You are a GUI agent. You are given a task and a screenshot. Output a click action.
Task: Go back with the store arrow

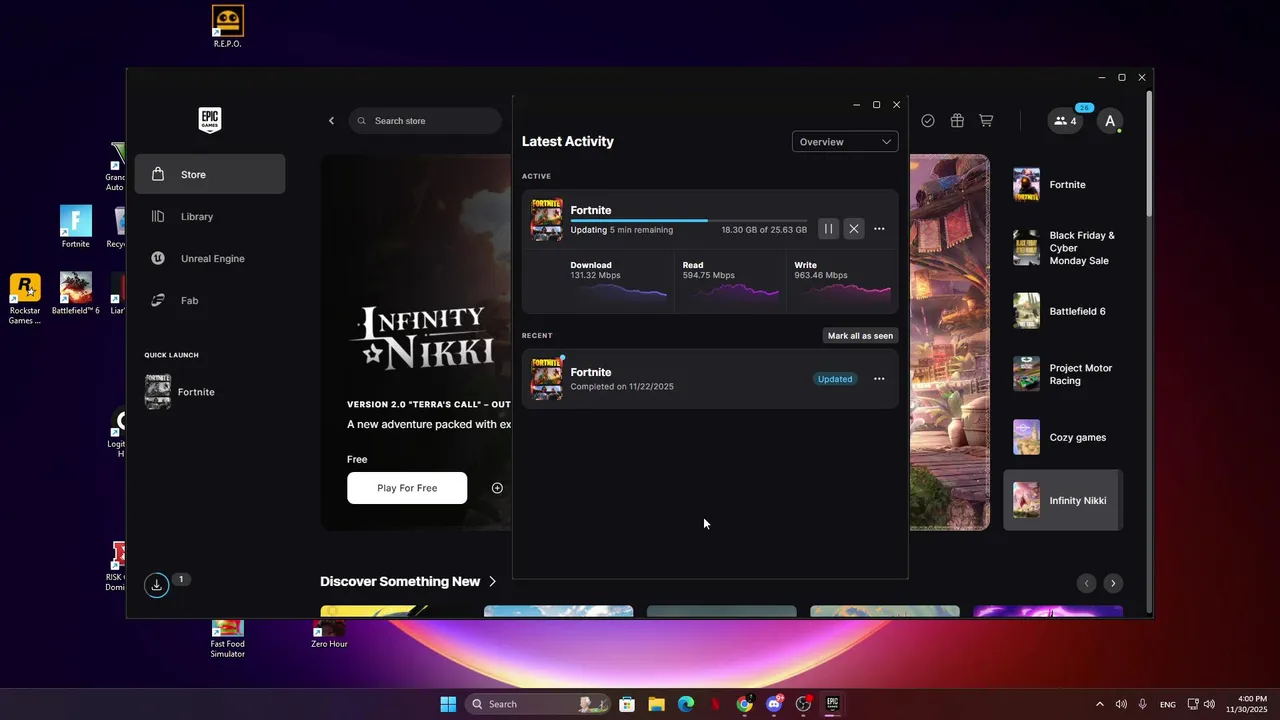coord(332,121)
